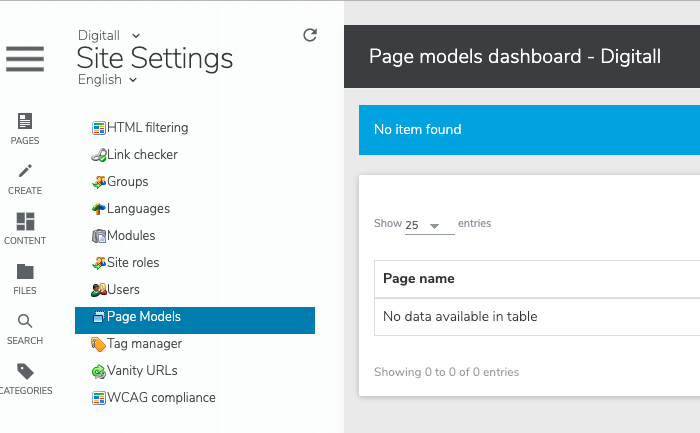The width and height of the screenshot is (700, 433).
Task: Click the Tag manager orange tag icon
Action: 99,344
